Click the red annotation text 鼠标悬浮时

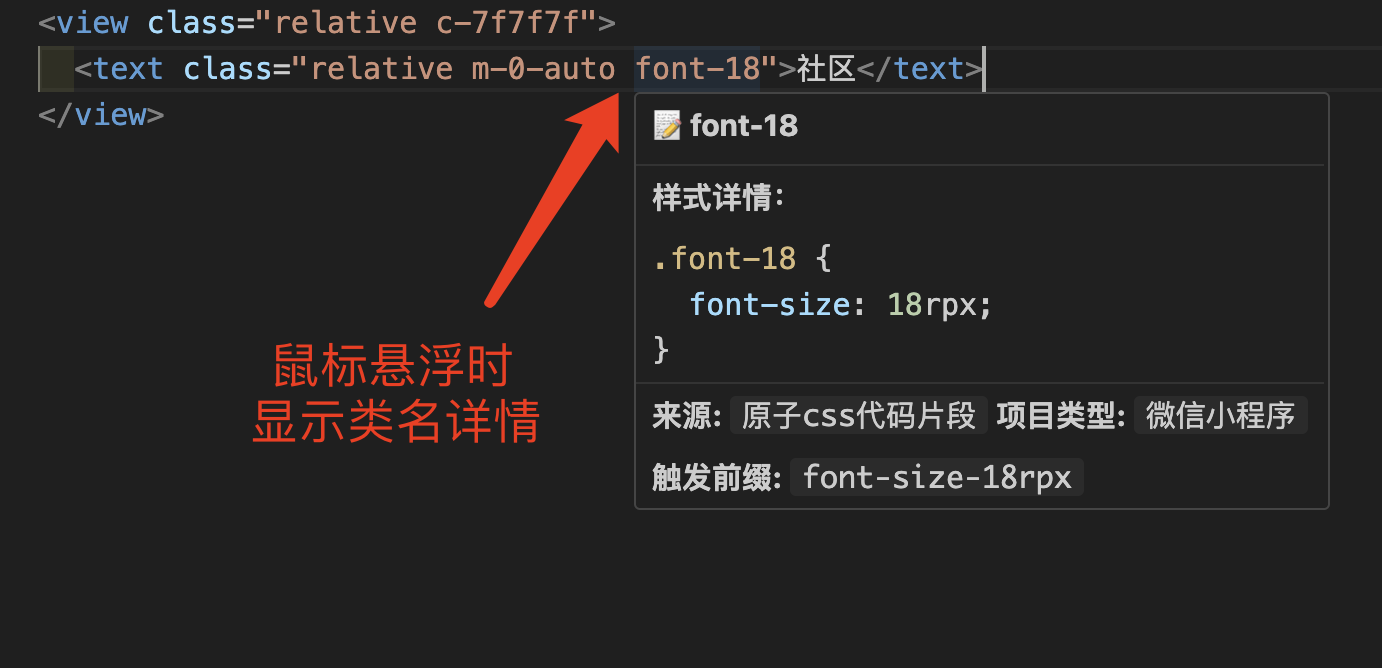(x=392, y=367)
